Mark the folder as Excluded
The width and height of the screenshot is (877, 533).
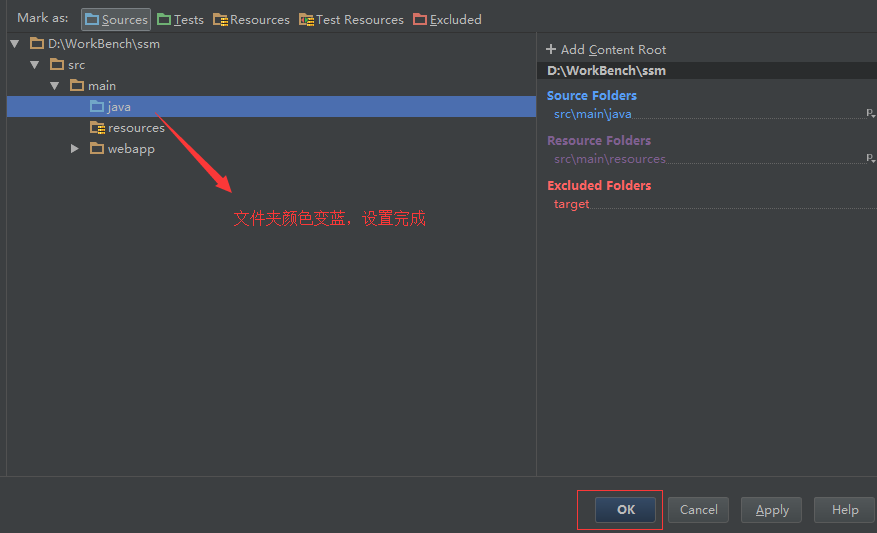click(447, 20)
